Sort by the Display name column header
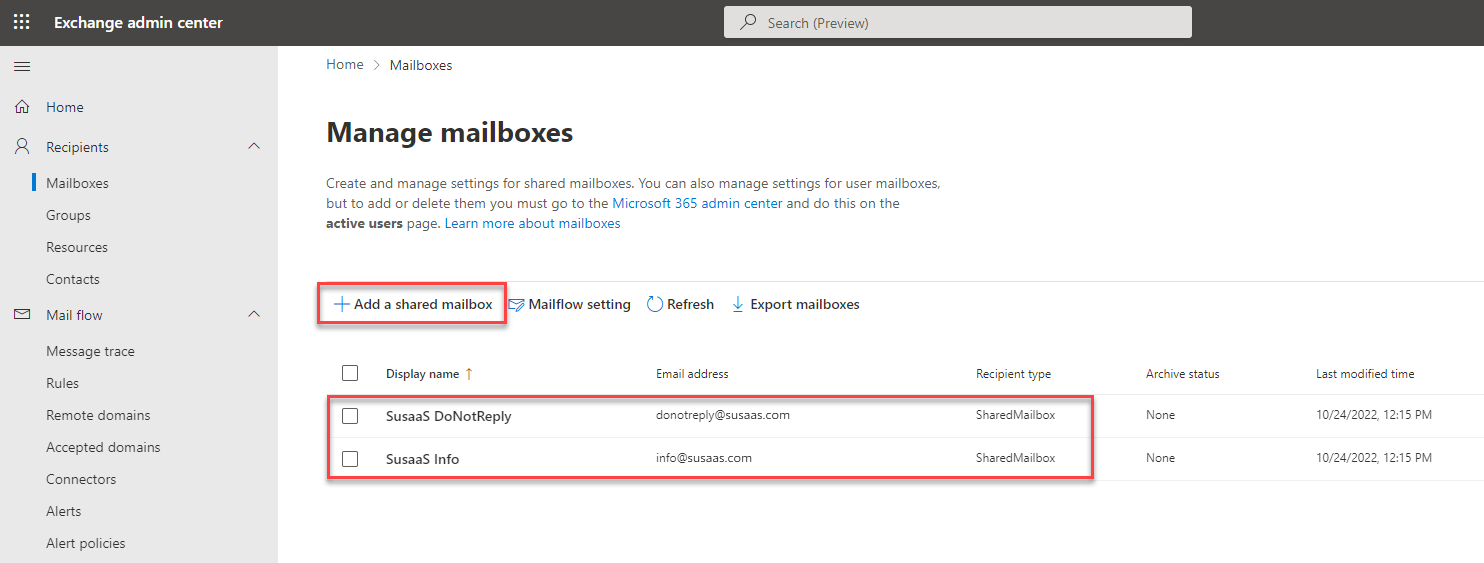Viewport: 1484px width, 563px height. point(422,374)
